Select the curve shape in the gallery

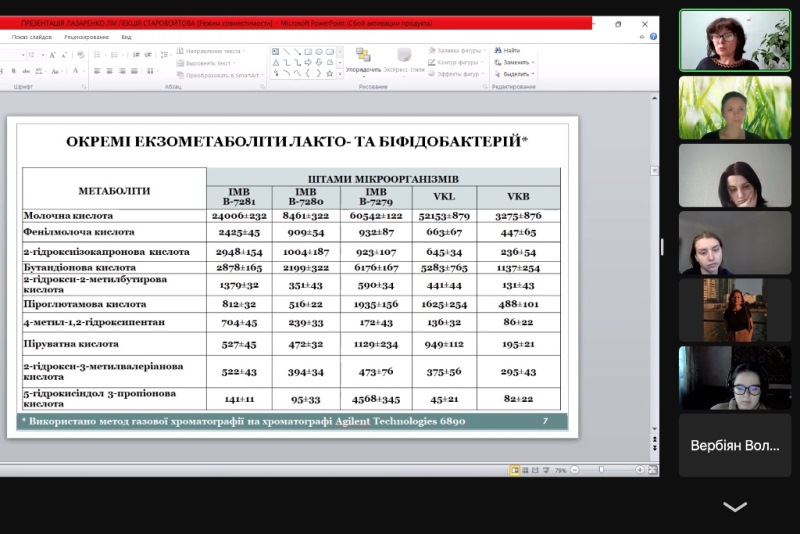(x=297, y=73)
